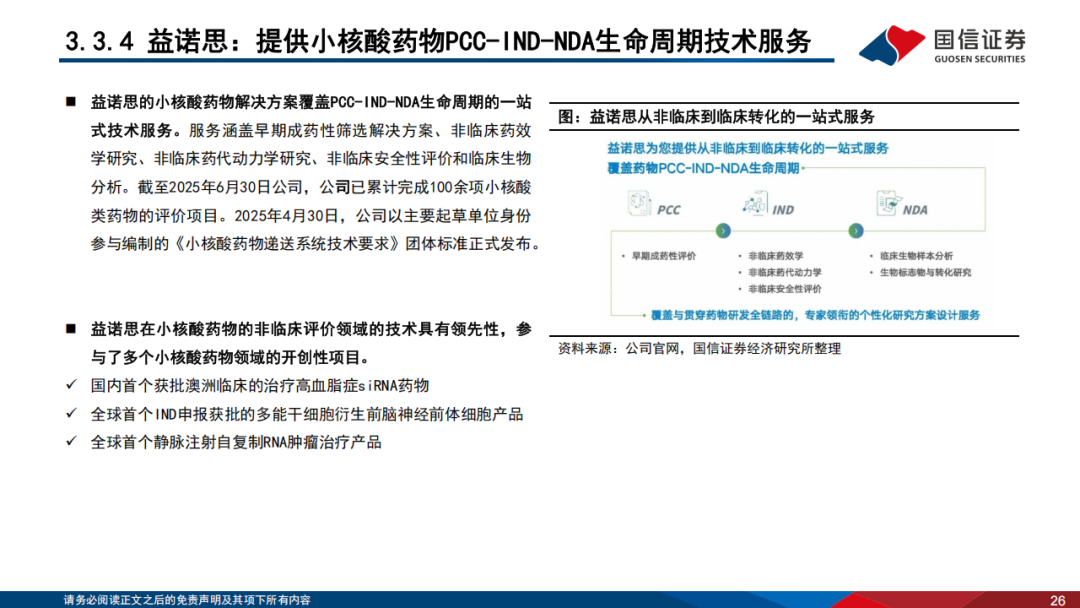Click the footer disclaimer 请务必阅读正文之后的免责声明

[x=187, y=600]
